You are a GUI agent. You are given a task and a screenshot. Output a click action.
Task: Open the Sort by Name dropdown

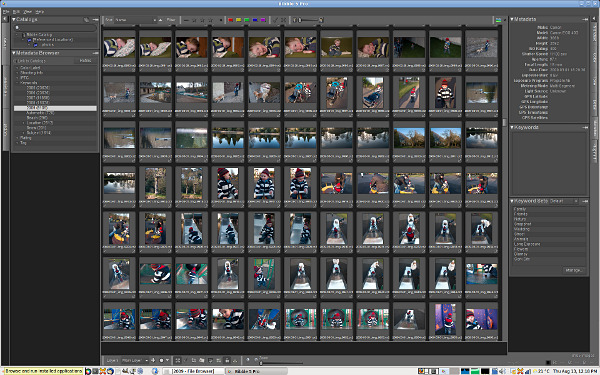click(x=136, y=20)
